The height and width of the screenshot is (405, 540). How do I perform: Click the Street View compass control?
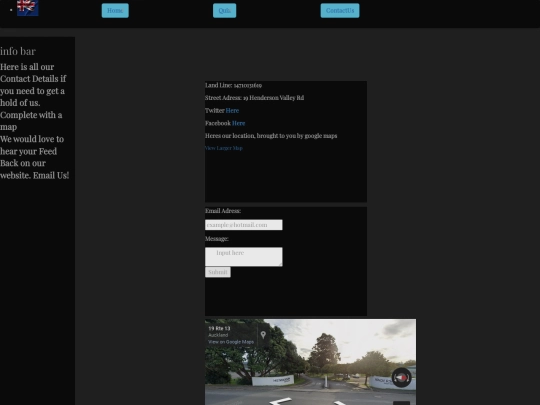coord(402,377)
